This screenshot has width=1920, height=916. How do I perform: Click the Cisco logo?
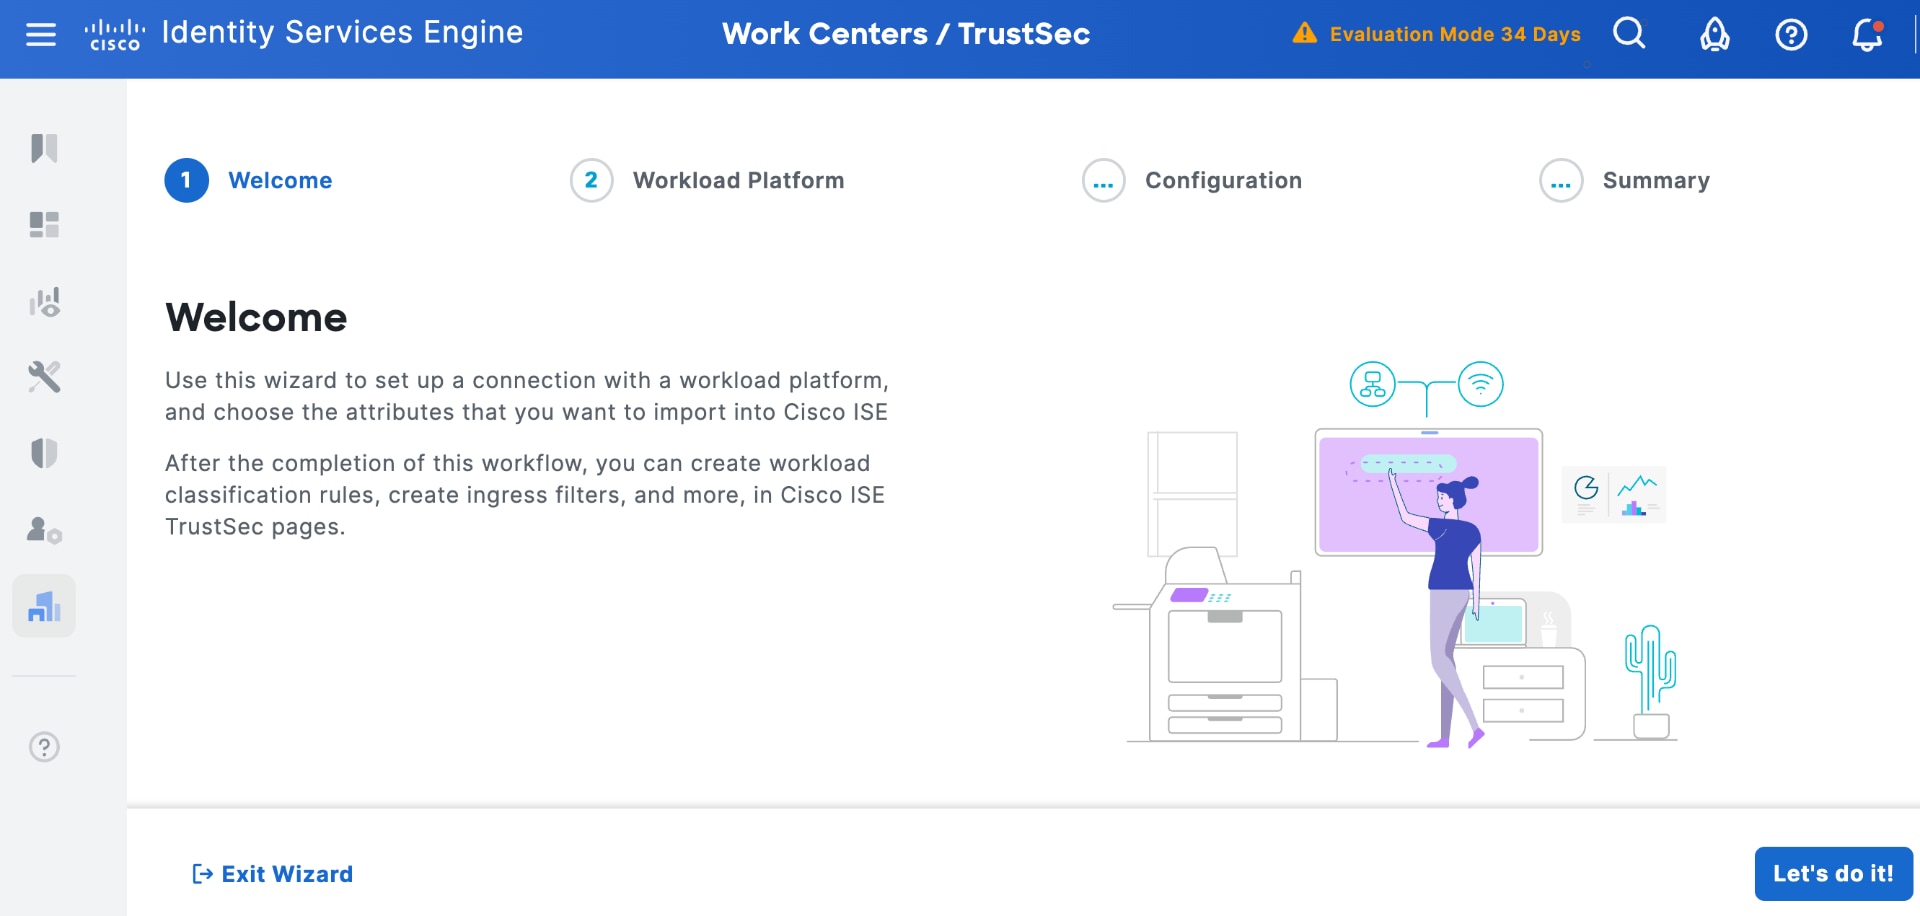[x=114, y=35]
